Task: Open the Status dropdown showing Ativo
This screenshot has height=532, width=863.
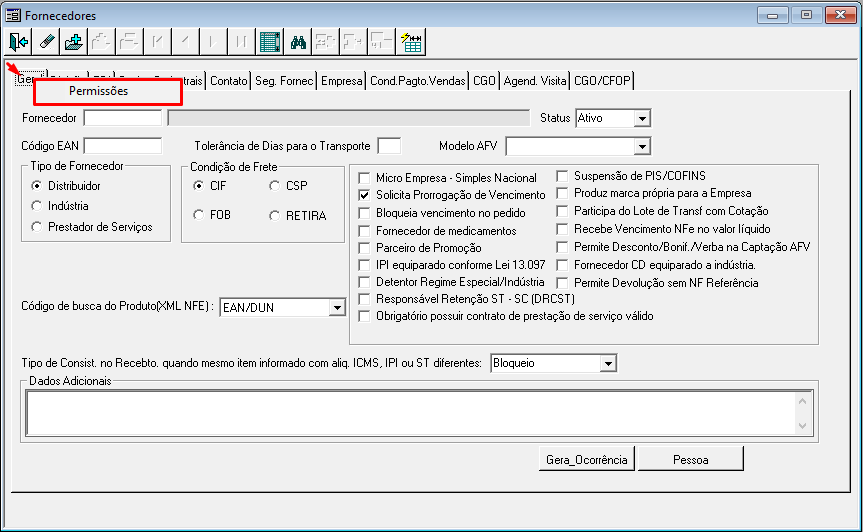Action: pos(642,118)
